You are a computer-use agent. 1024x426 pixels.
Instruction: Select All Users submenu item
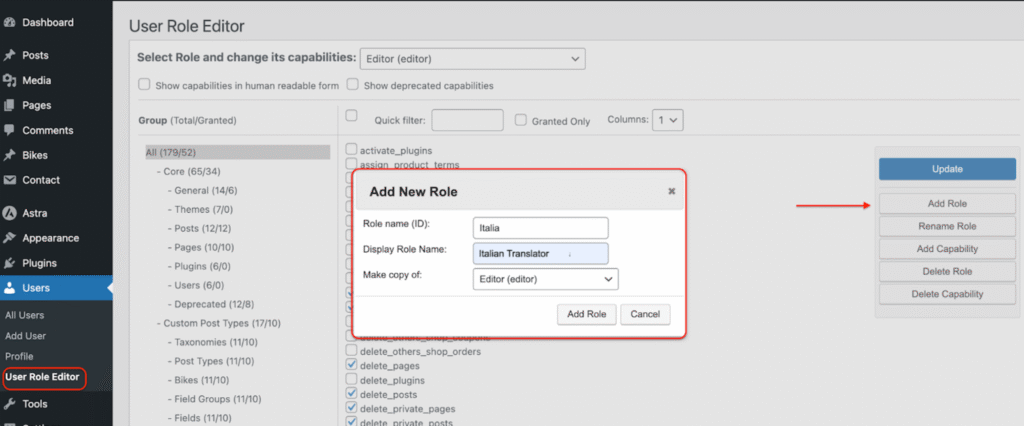25,315
